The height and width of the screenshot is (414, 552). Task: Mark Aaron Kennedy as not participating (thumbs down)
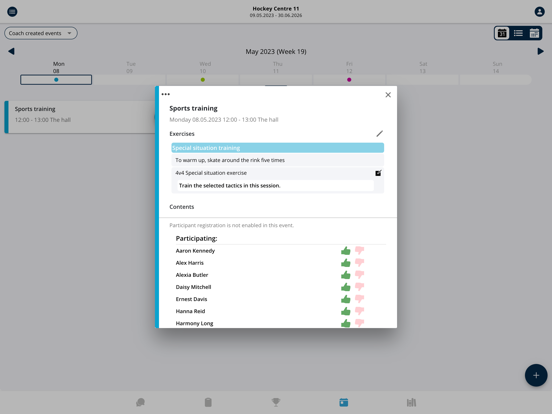359,251
